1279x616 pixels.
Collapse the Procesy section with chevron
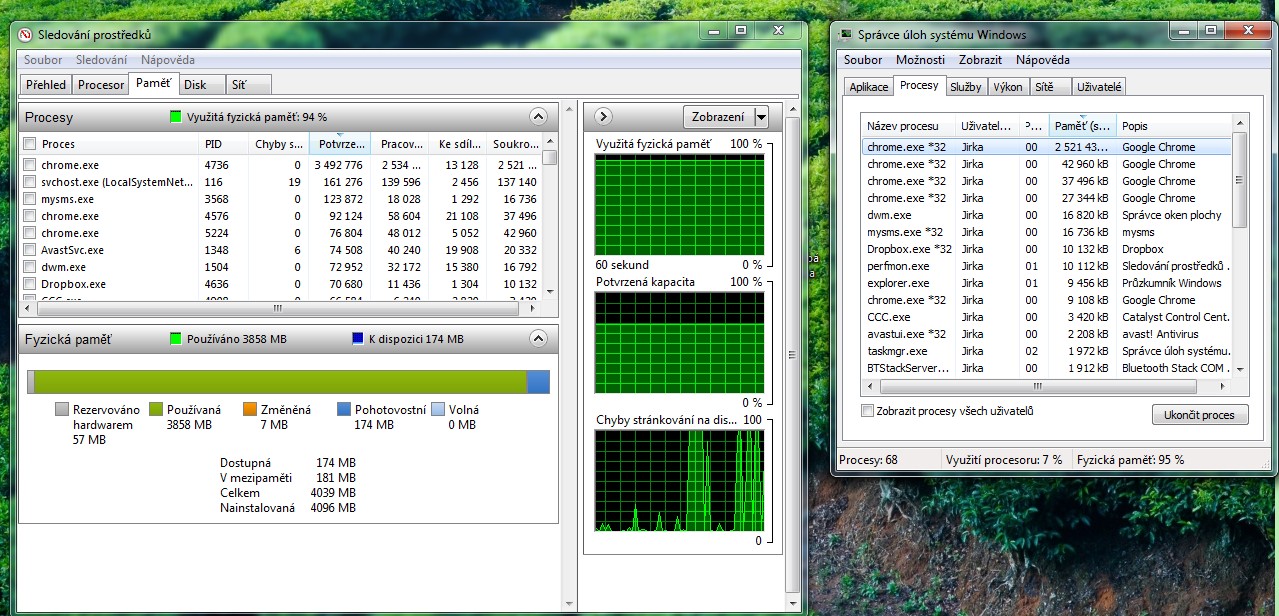[x=538, y=117]
